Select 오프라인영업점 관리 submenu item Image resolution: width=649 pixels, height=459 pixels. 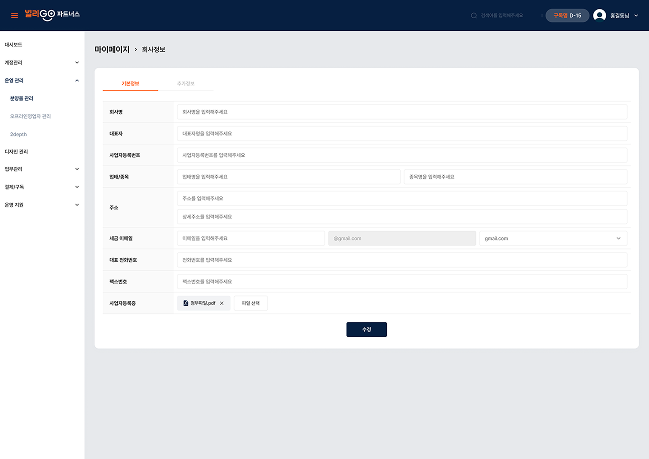(x=30, y=116)
